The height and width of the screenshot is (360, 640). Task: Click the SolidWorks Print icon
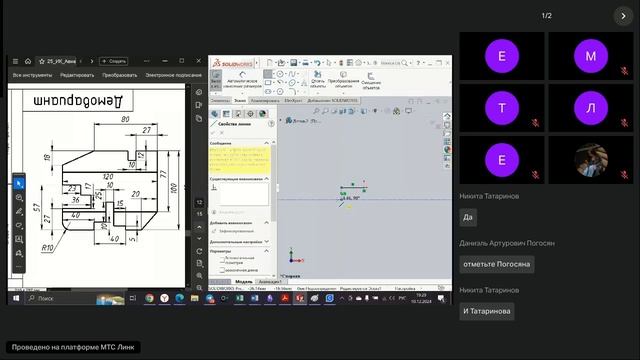pyautogui.click(x=305, y=62)
